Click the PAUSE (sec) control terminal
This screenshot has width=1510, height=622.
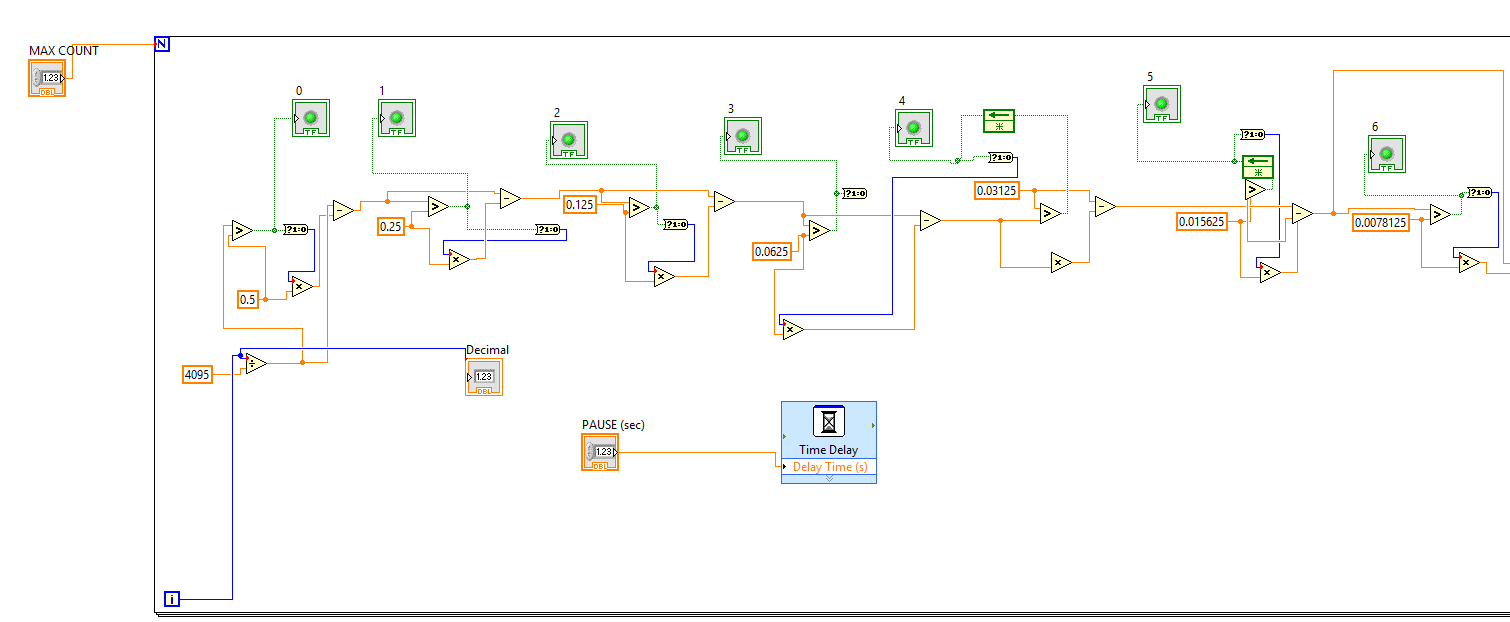coord(600,452)
